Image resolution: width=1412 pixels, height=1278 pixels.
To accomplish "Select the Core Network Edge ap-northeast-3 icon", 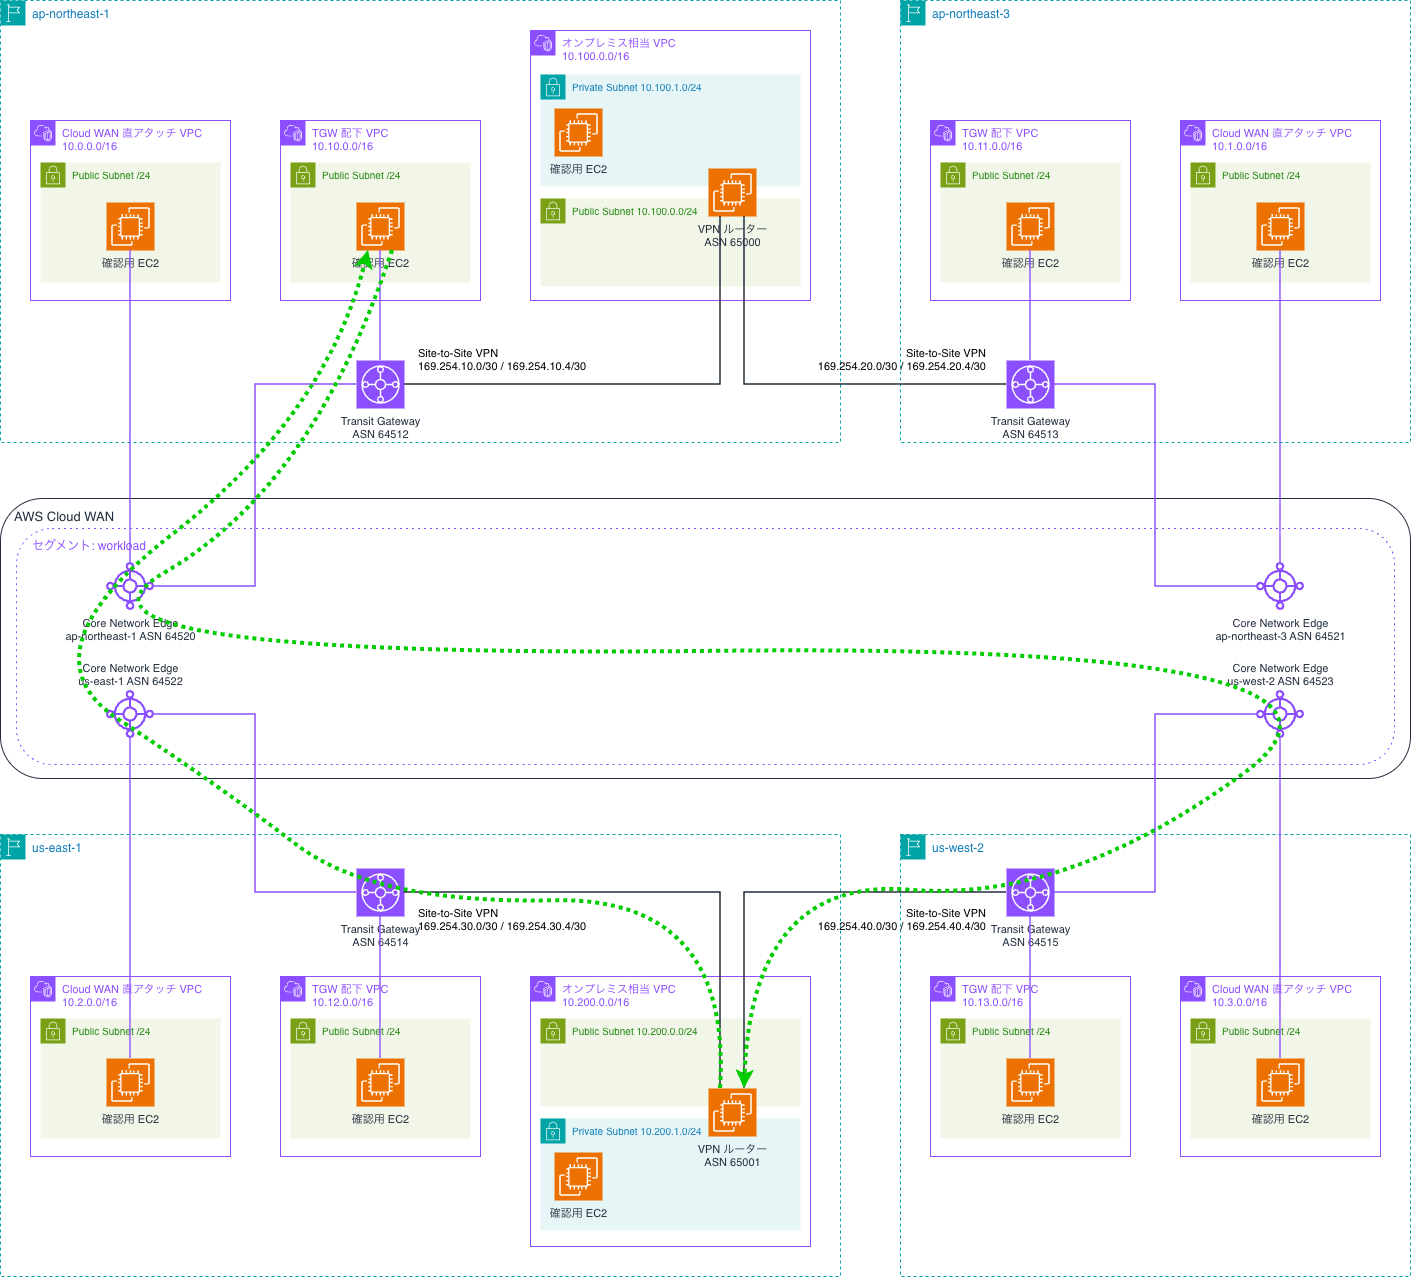I will pos(1280,586).
